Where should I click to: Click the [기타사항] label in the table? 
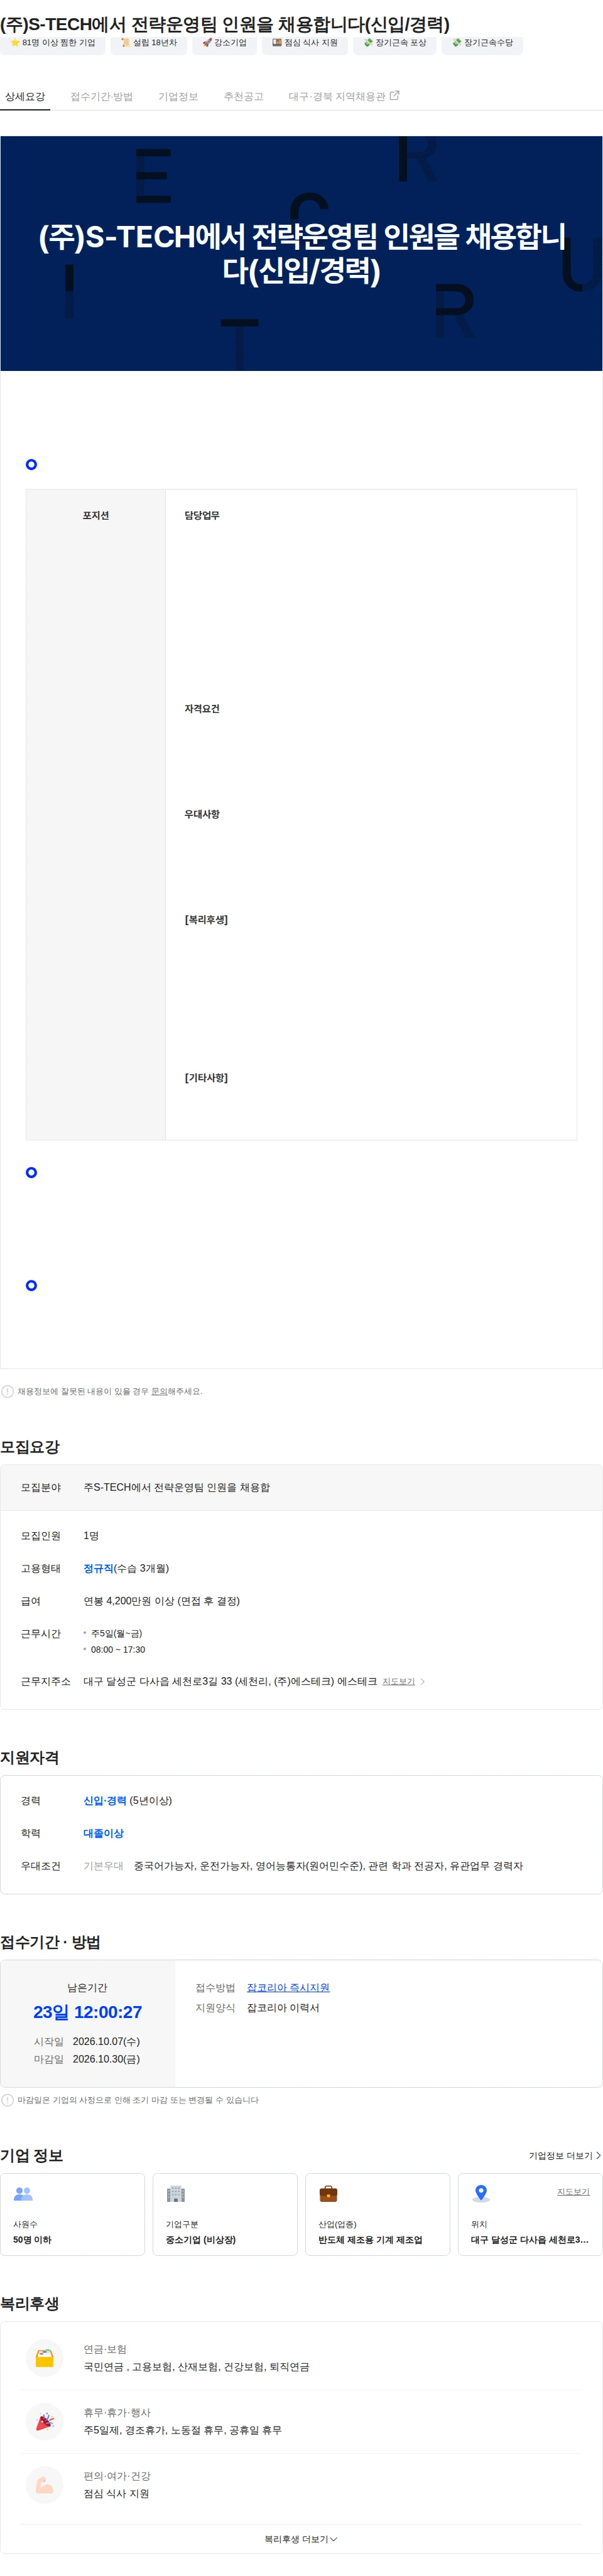[206, 1078]
